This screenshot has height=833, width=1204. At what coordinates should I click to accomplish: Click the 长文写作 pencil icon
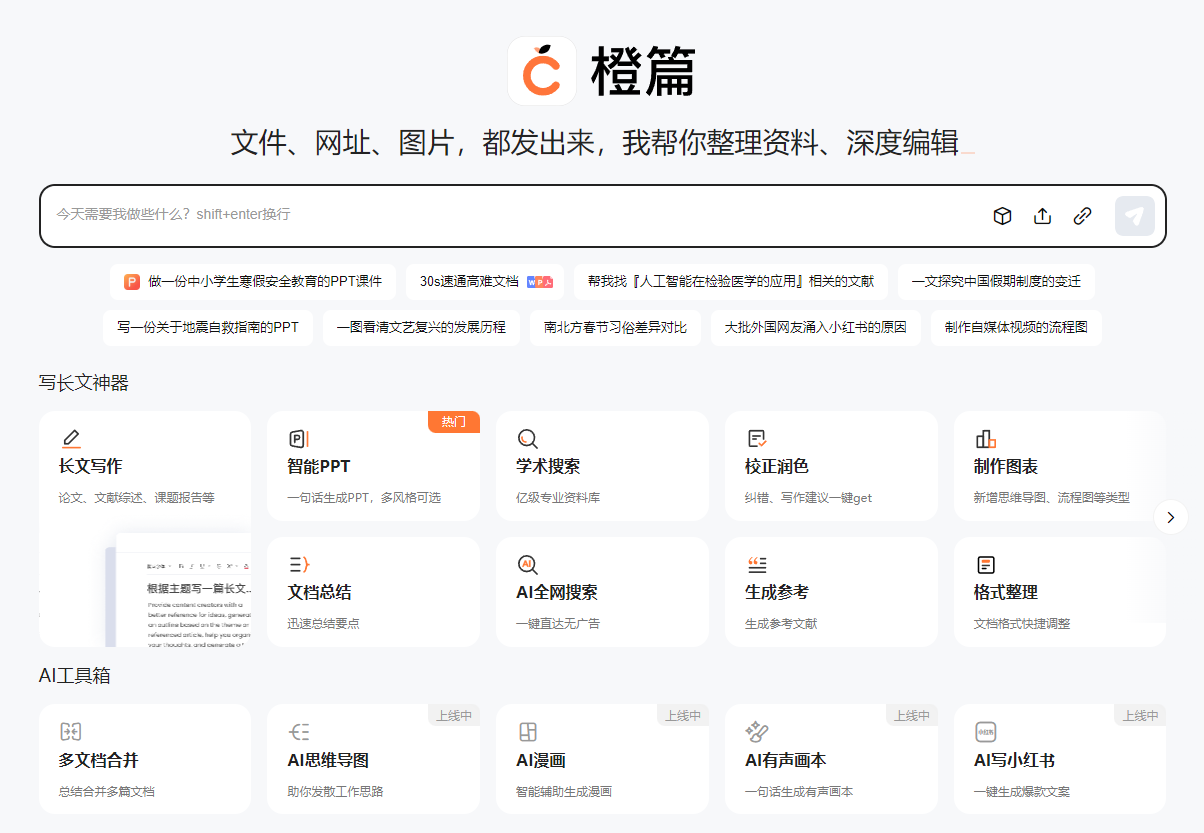[70, 438]
